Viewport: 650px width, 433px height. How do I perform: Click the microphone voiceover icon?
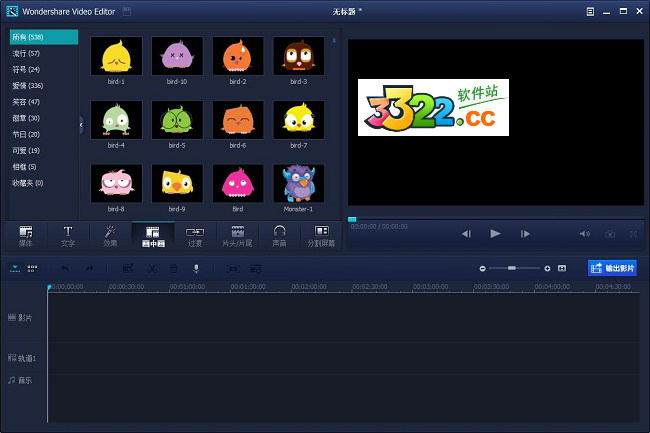196,269
